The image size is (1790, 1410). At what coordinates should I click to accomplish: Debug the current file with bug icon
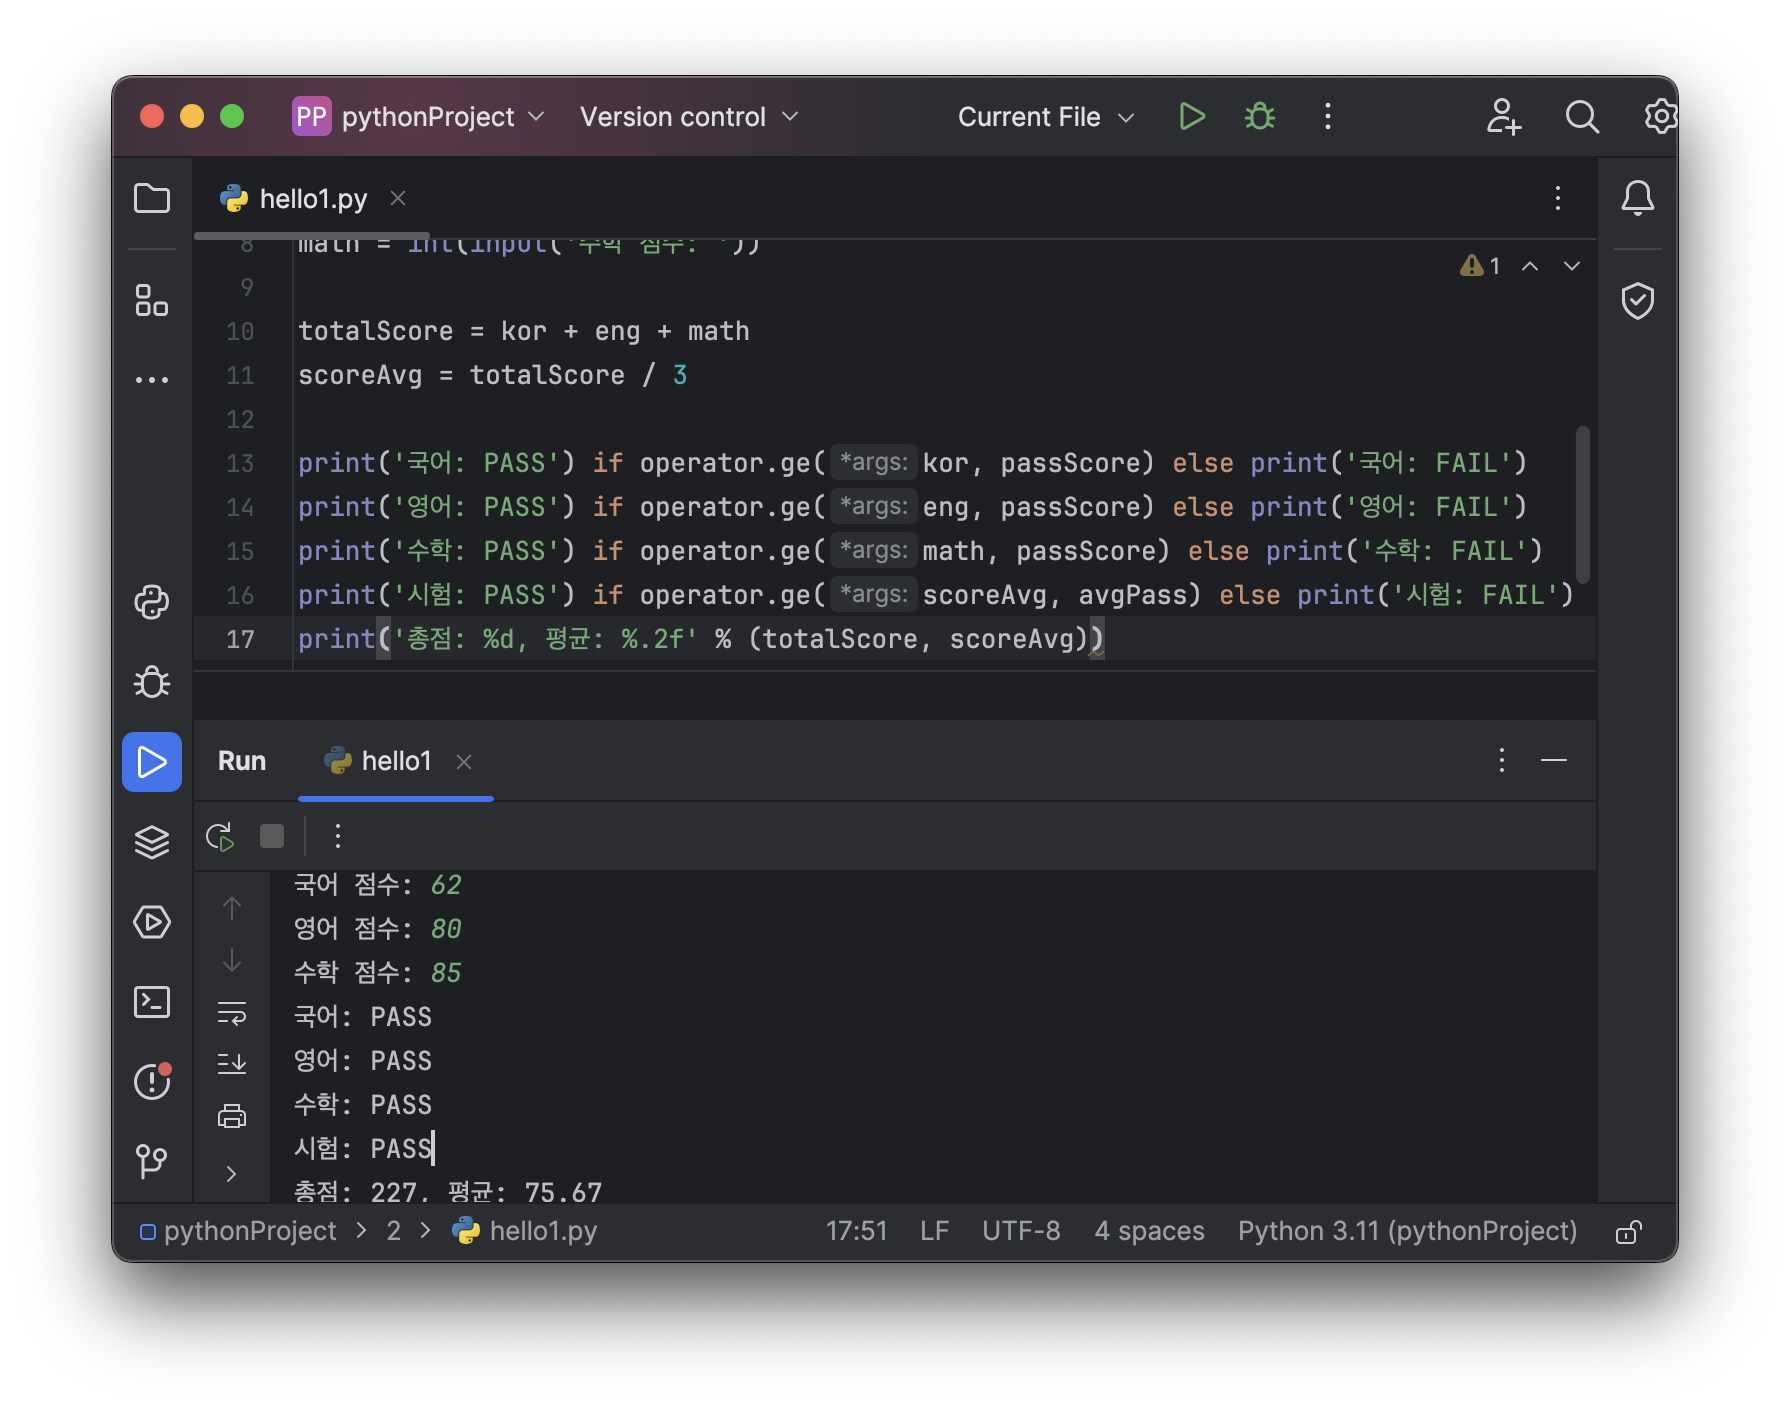(1260, 117)
